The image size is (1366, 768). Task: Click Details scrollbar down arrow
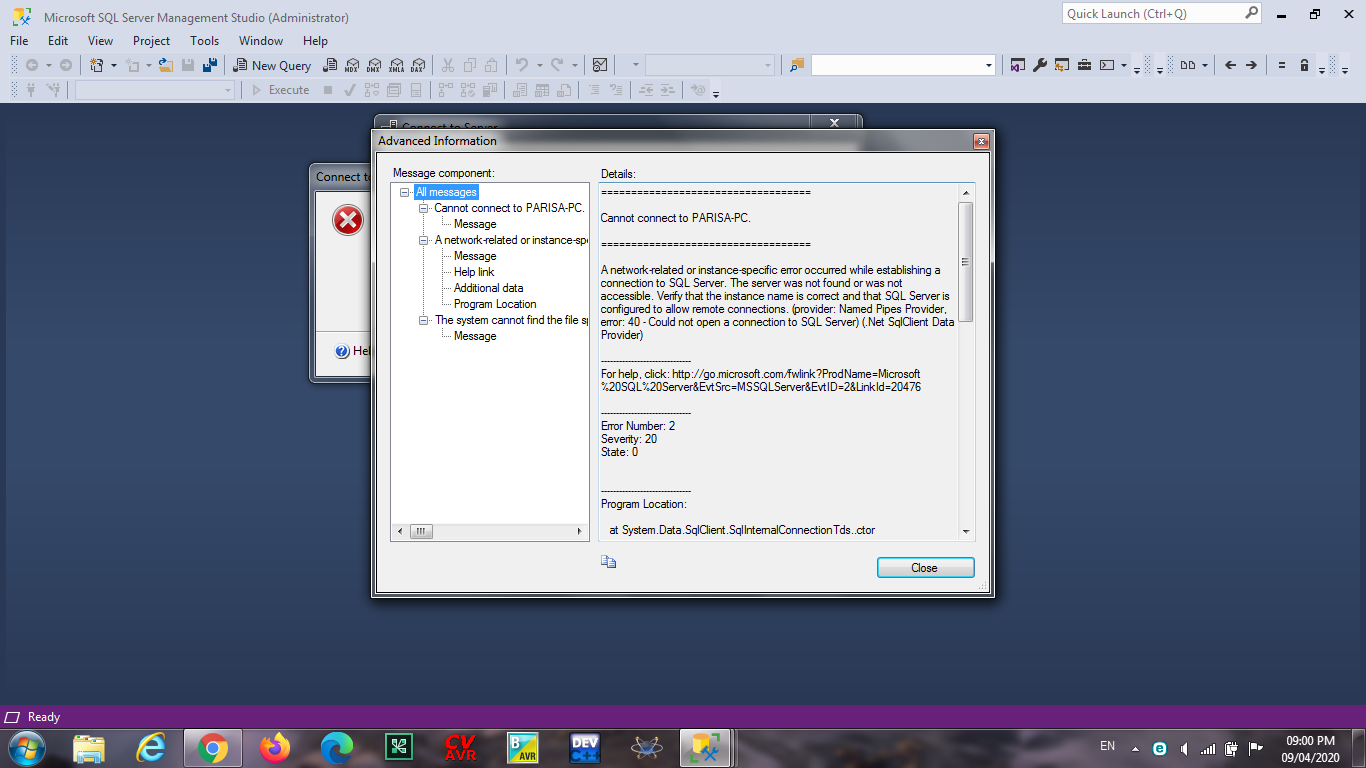(x=965, y=532)
